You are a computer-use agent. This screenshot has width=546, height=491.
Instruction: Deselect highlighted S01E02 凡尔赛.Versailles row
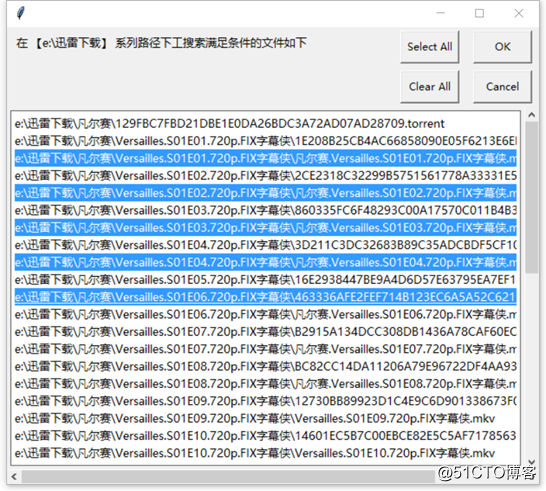(266, 193)
